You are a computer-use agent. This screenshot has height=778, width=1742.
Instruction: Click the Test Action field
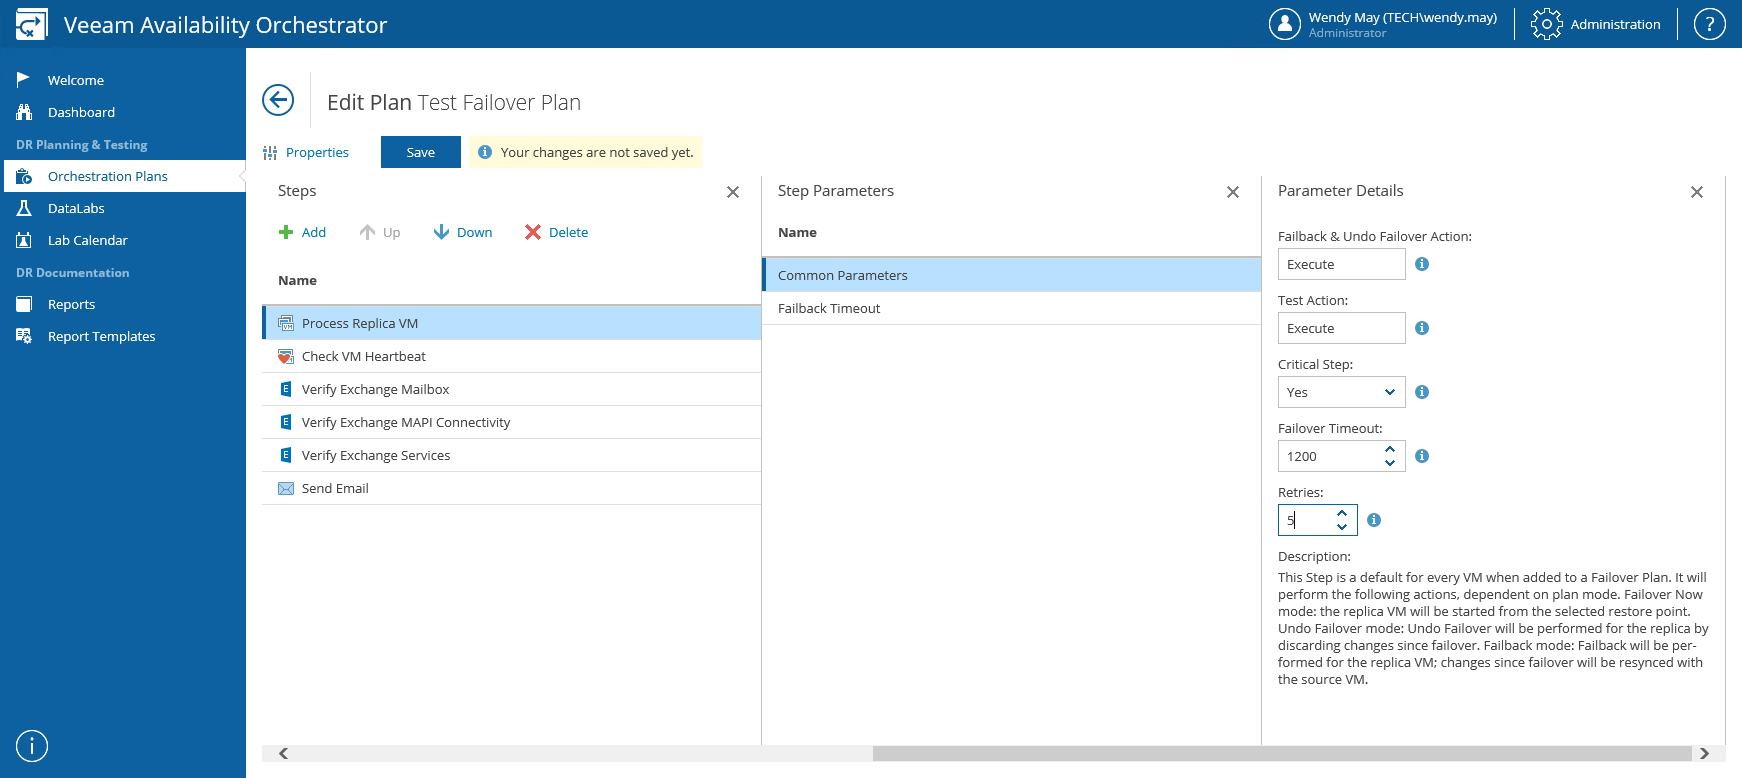click(1342, 328)
